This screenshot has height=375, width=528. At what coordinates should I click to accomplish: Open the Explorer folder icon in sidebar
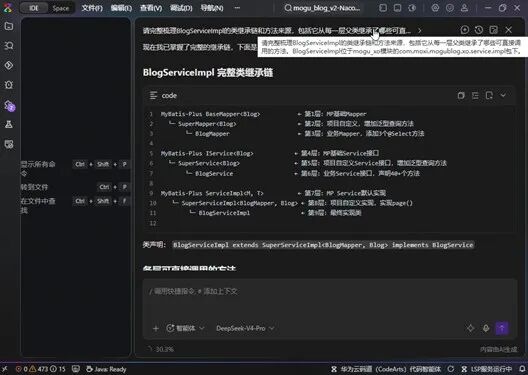9,26
